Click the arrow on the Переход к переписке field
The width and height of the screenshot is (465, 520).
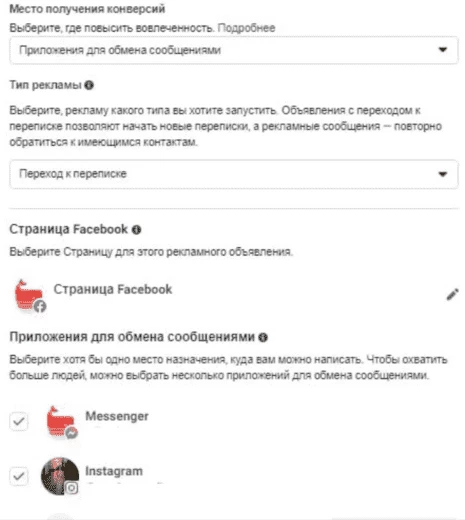pos(443,174)
